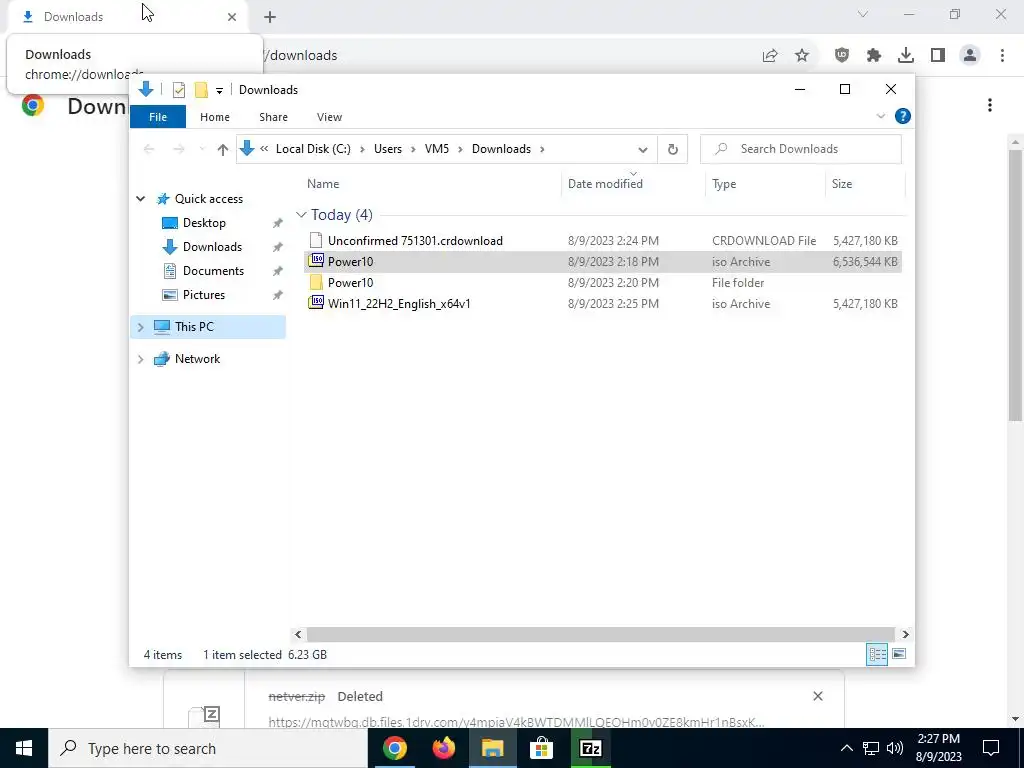The height and width of the screenshot is (768, 1024).
Task: Remove netver.zip from downloads list
Action: [x=818, y=696]
